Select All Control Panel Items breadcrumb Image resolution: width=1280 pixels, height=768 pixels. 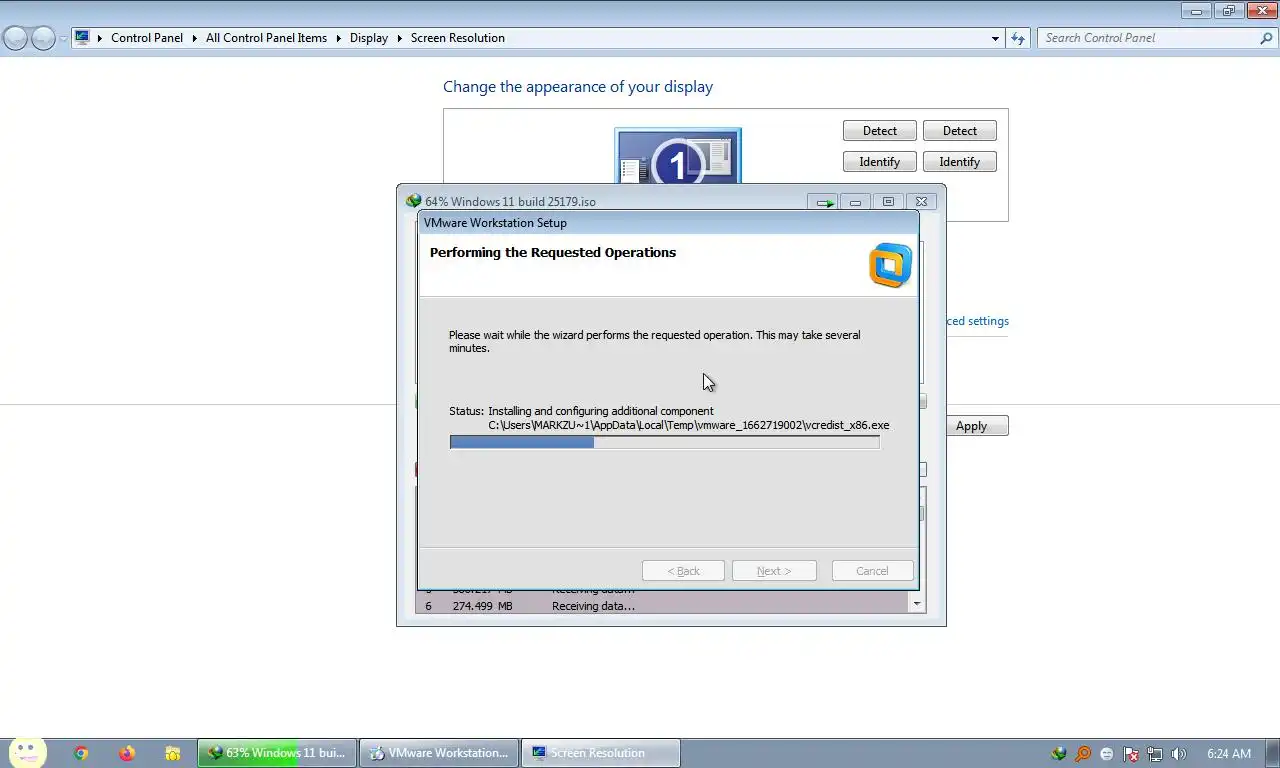[266, 38]
